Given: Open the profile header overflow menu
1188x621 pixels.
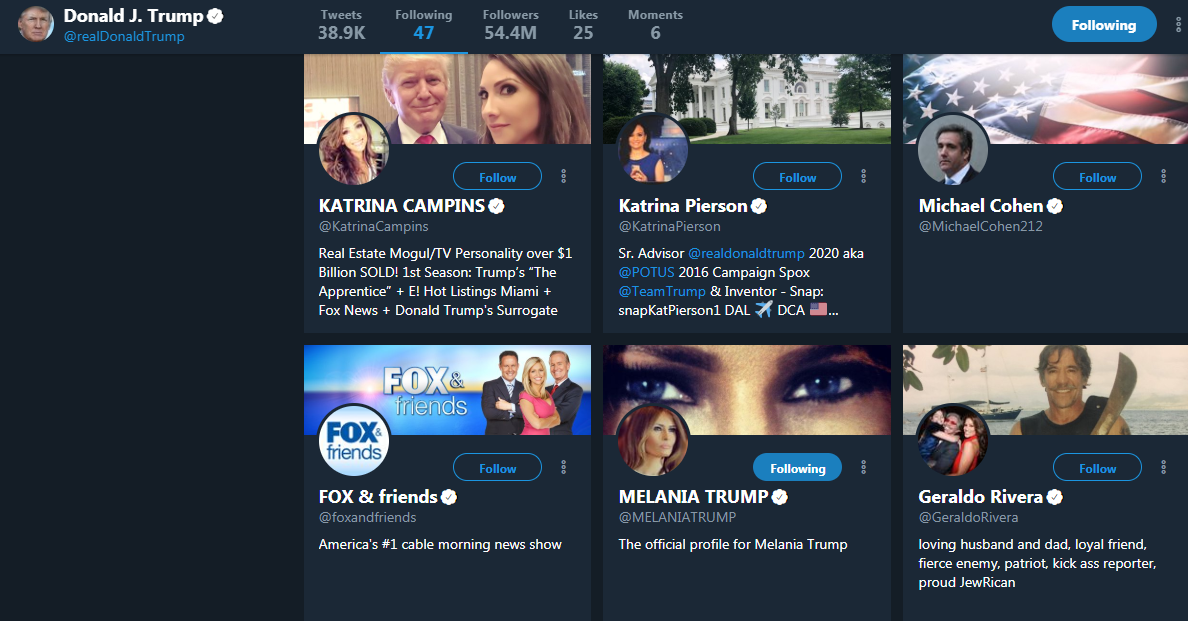Looking at the screenshot, I should pos(1178,25).
